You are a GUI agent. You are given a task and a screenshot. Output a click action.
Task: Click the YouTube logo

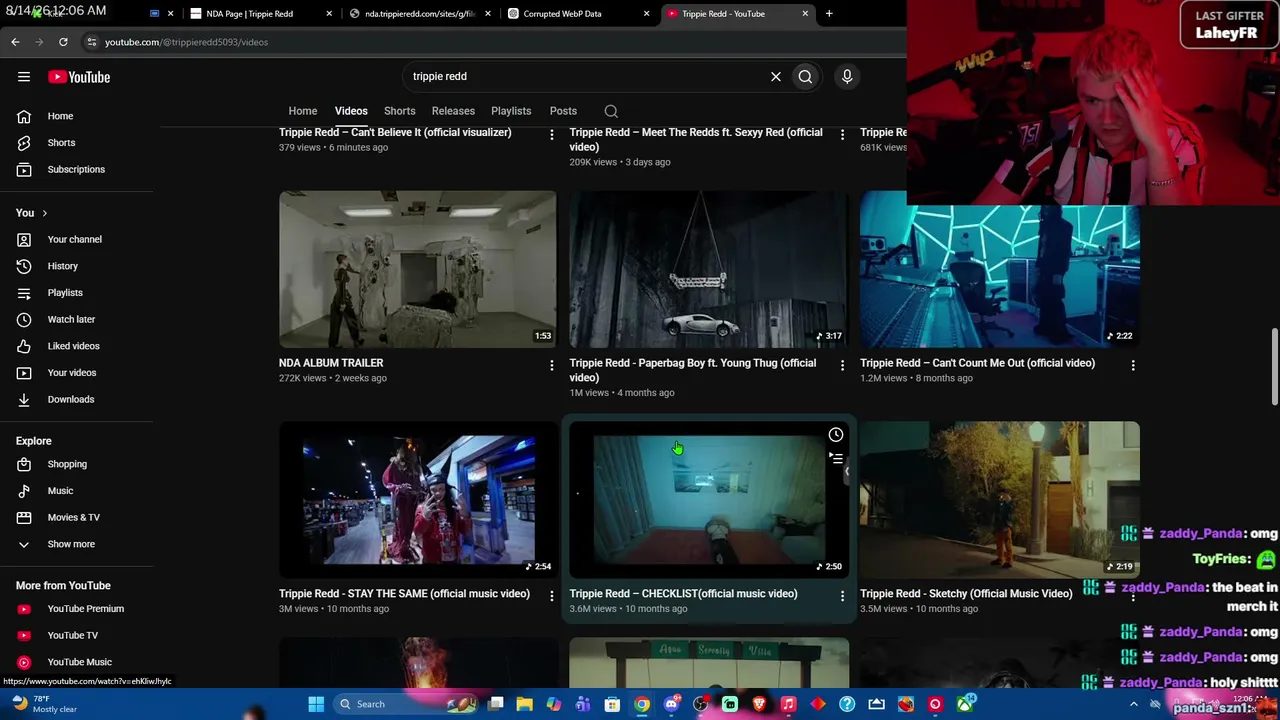coord(79,77)
